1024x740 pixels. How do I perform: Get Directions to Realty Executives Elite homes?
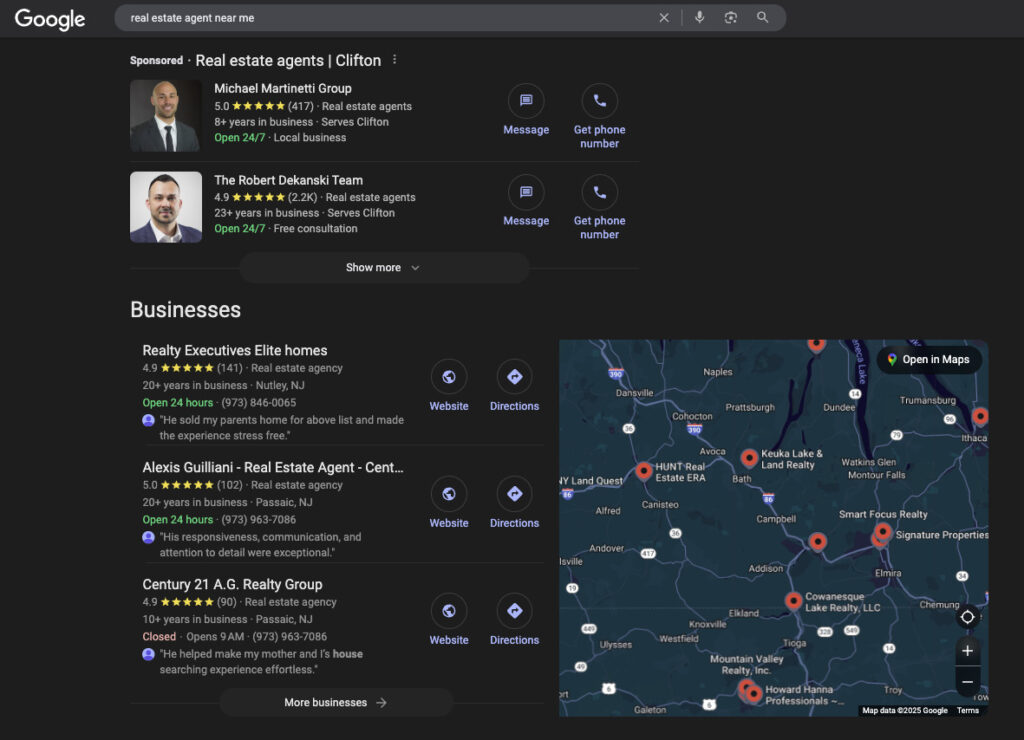point(515,385)
